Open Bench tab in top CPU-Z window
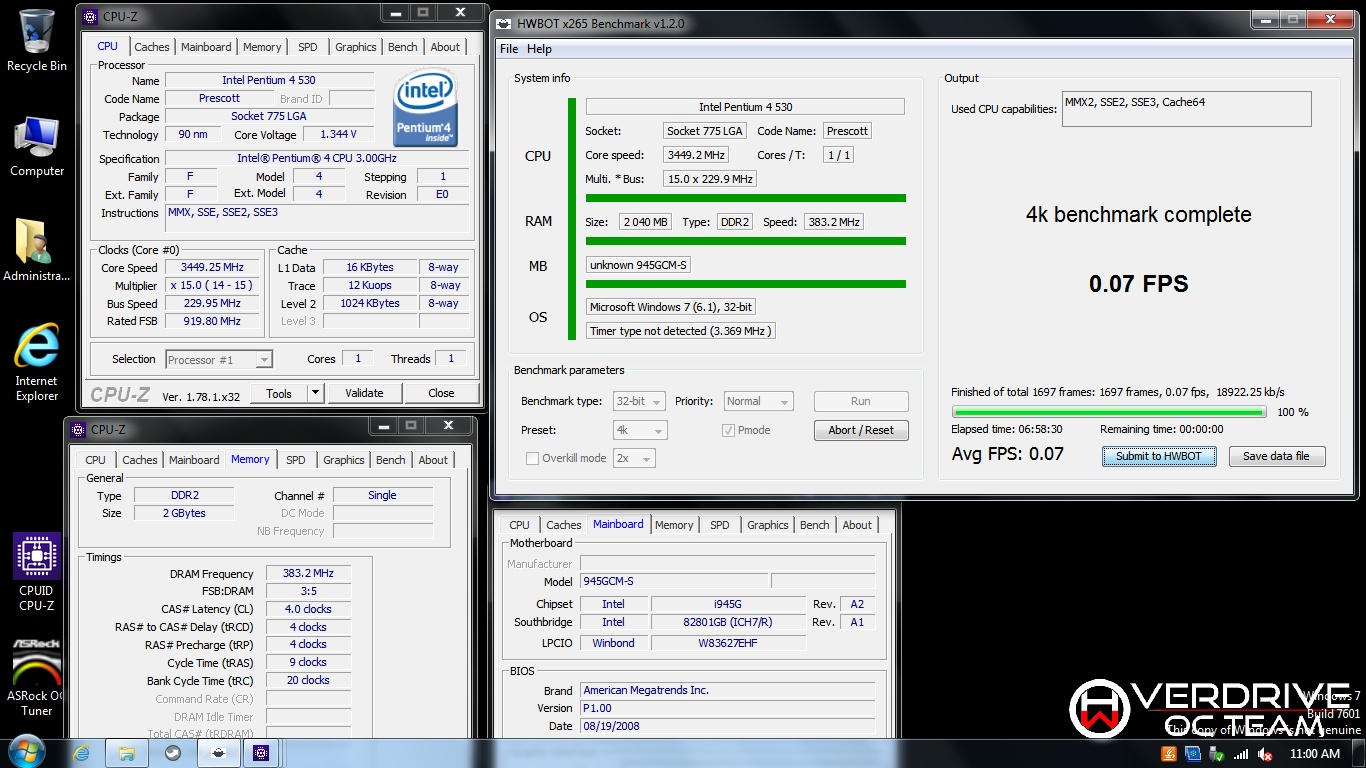This screenshot has height=768, width=1366. pos(403,47)
